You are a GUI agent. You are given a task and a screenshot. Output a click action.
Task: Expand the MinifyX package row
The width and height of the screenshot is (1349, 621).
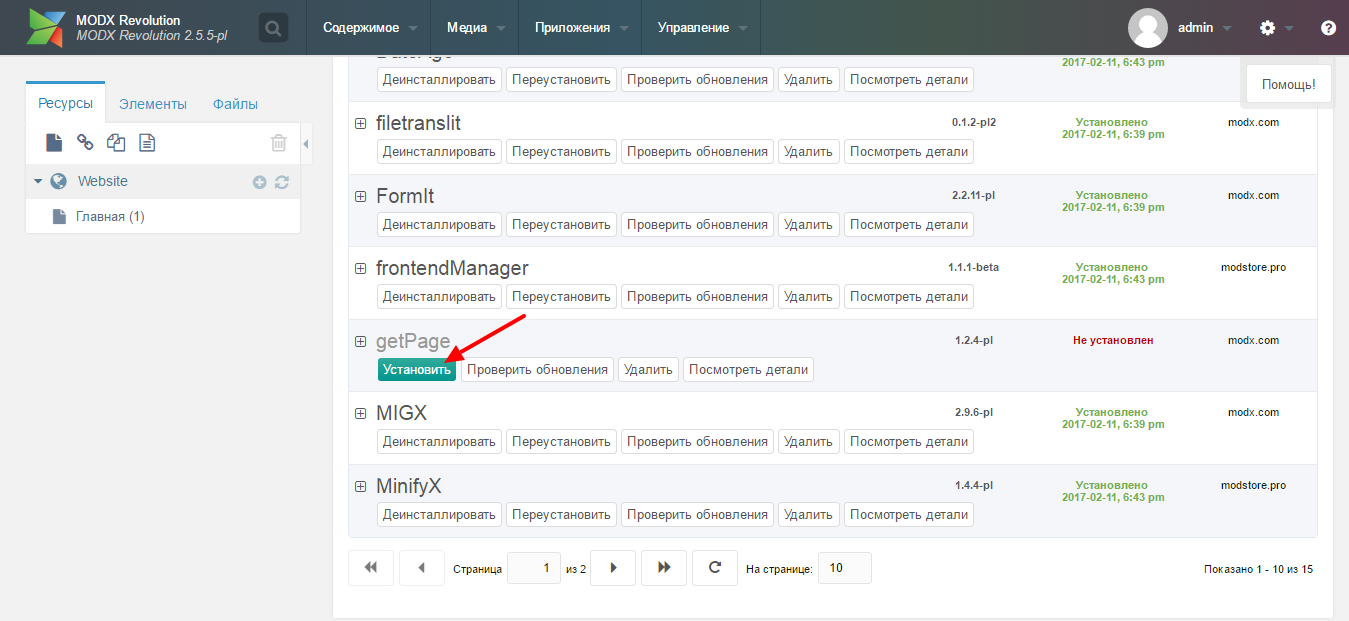coord(360,486)
